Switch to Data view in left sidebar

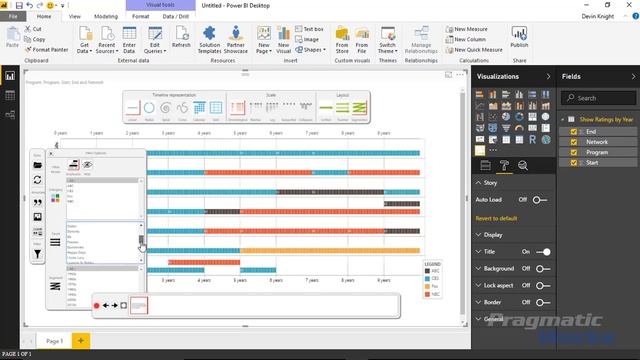(10, 96)
